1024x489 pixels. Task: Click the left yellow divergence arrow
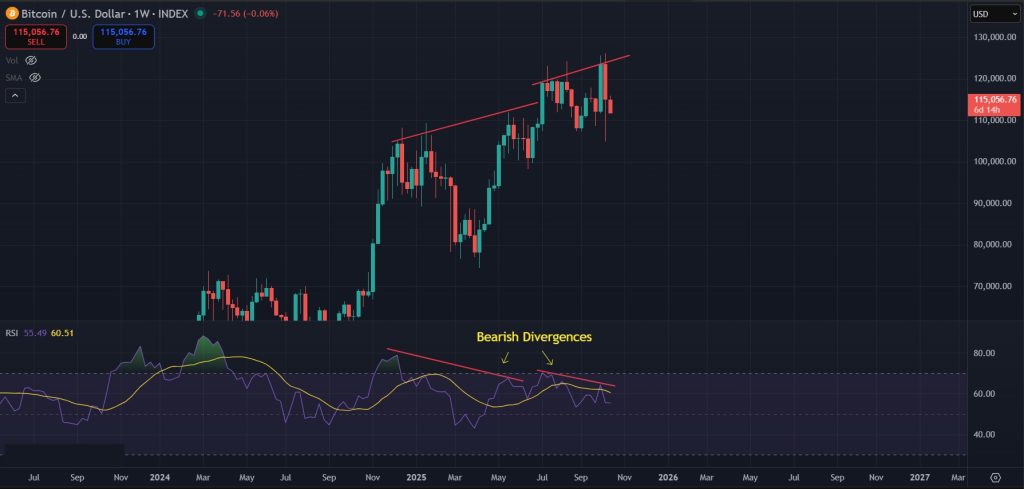tap(505, 357)
